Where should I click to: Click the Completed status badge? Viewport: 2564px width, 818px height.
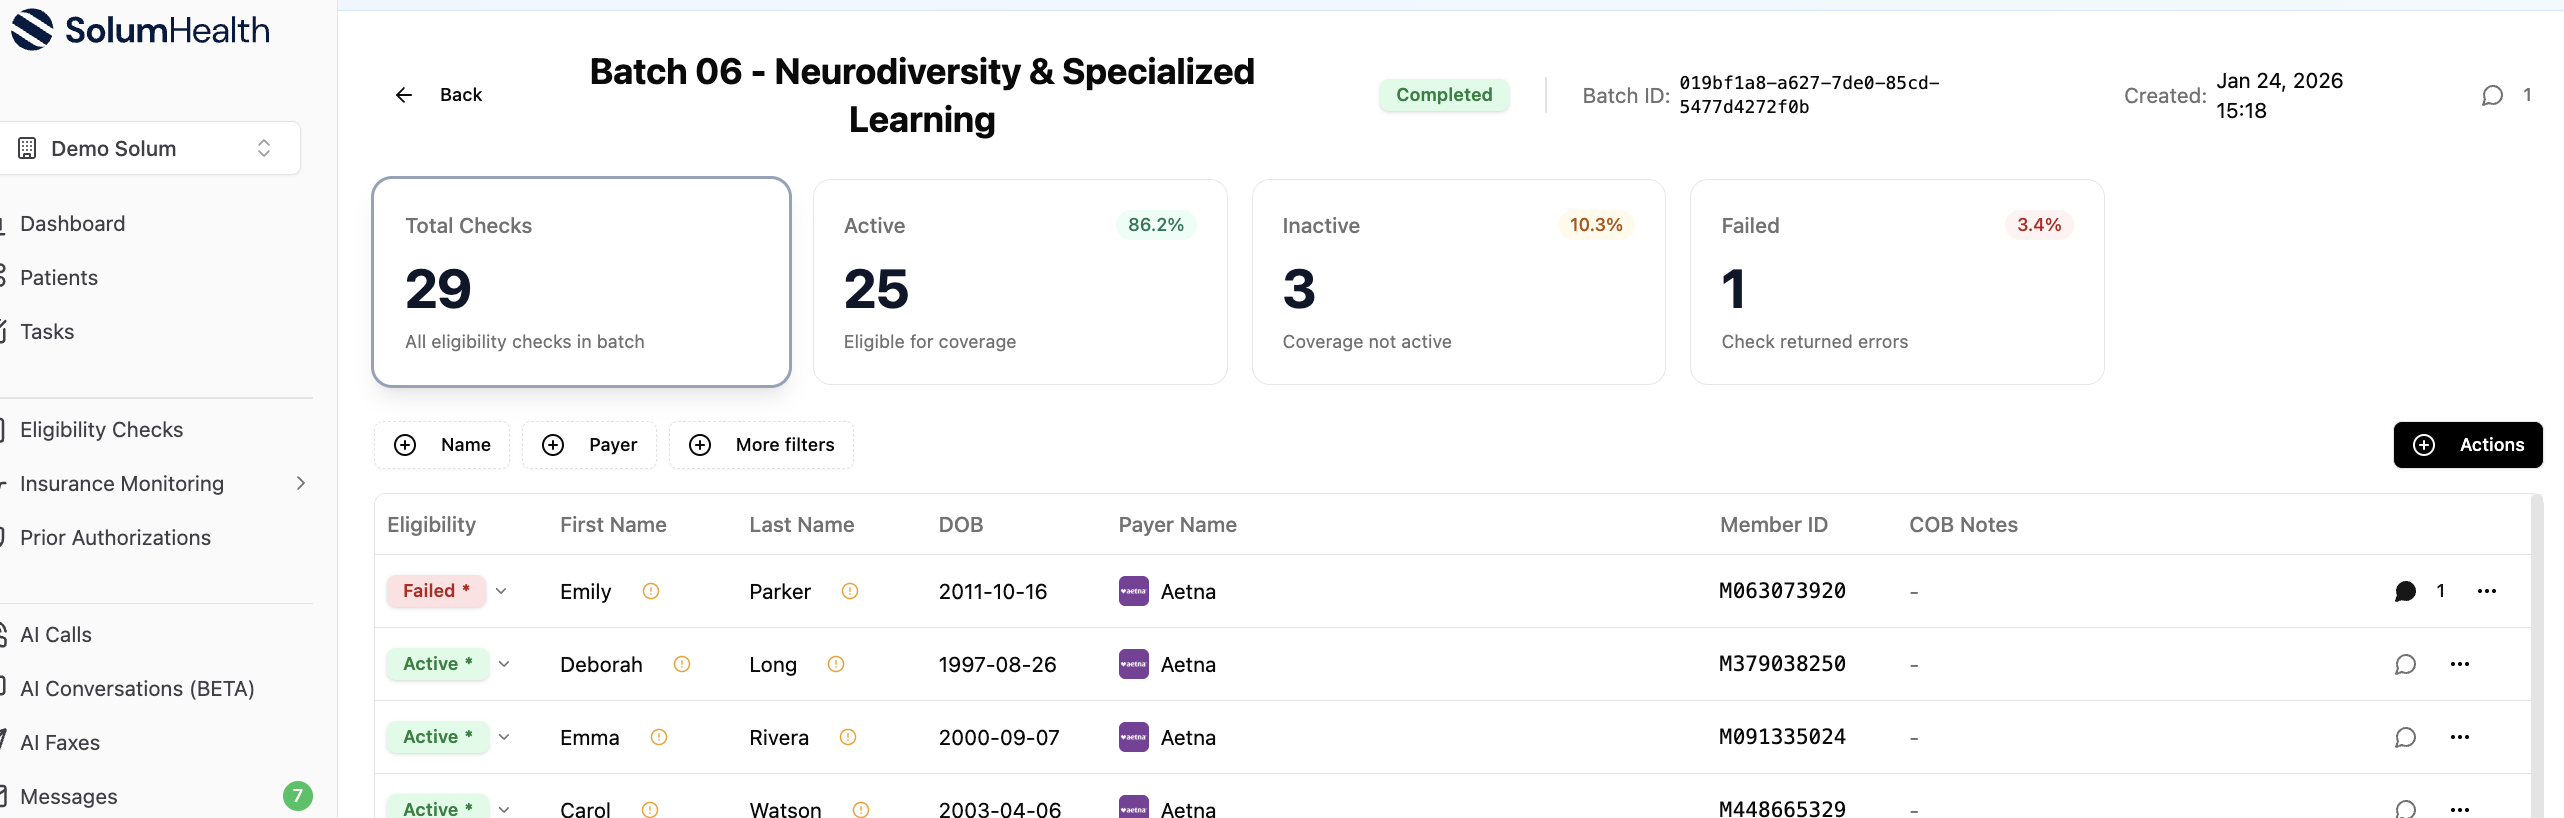(x=1444, y=95)
